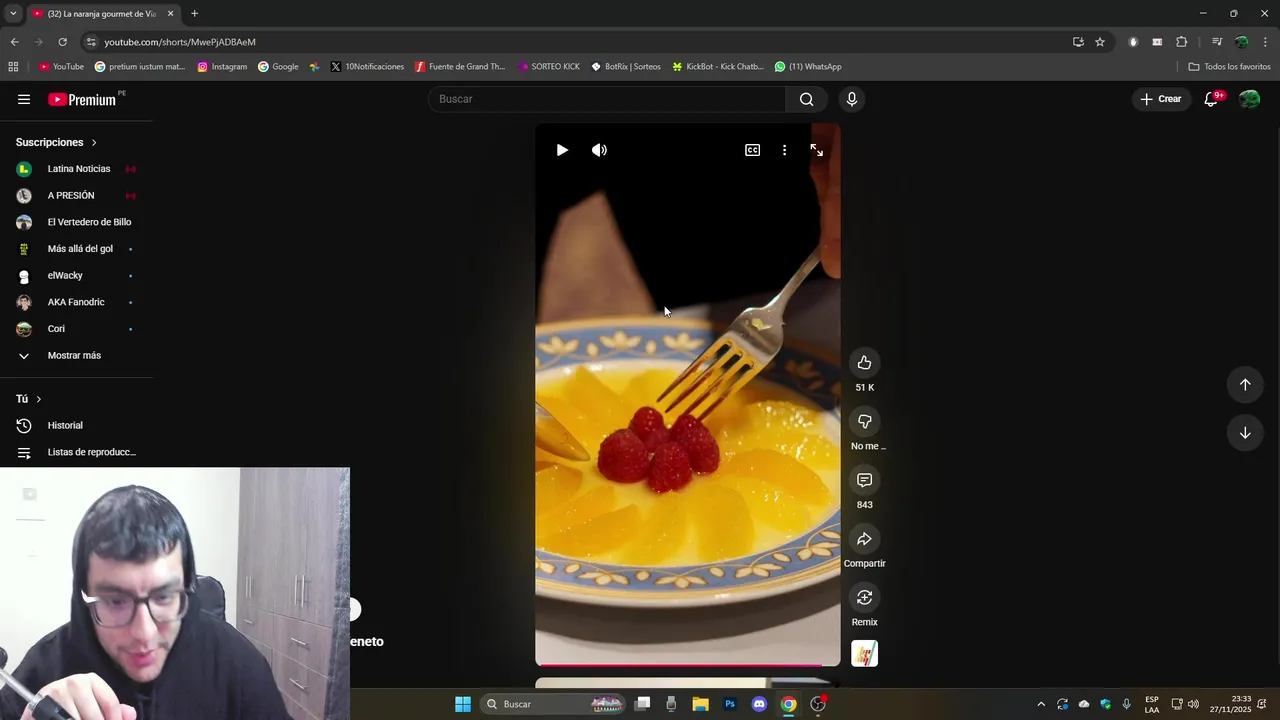Open Todos los favoritos folder

(x=1229, y=67)
